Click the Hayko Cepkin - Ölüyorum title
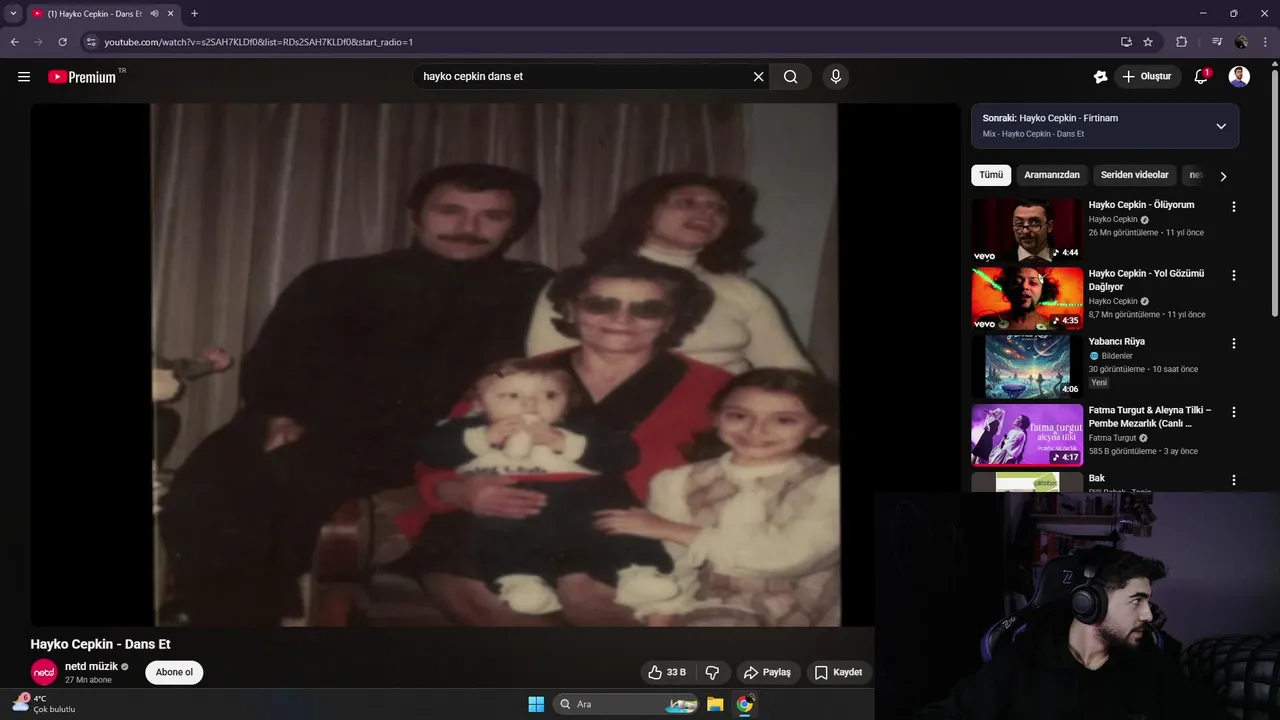The height and width of the screenshot is (720, 1280). pyautogui.click(x=1141, y=205)
